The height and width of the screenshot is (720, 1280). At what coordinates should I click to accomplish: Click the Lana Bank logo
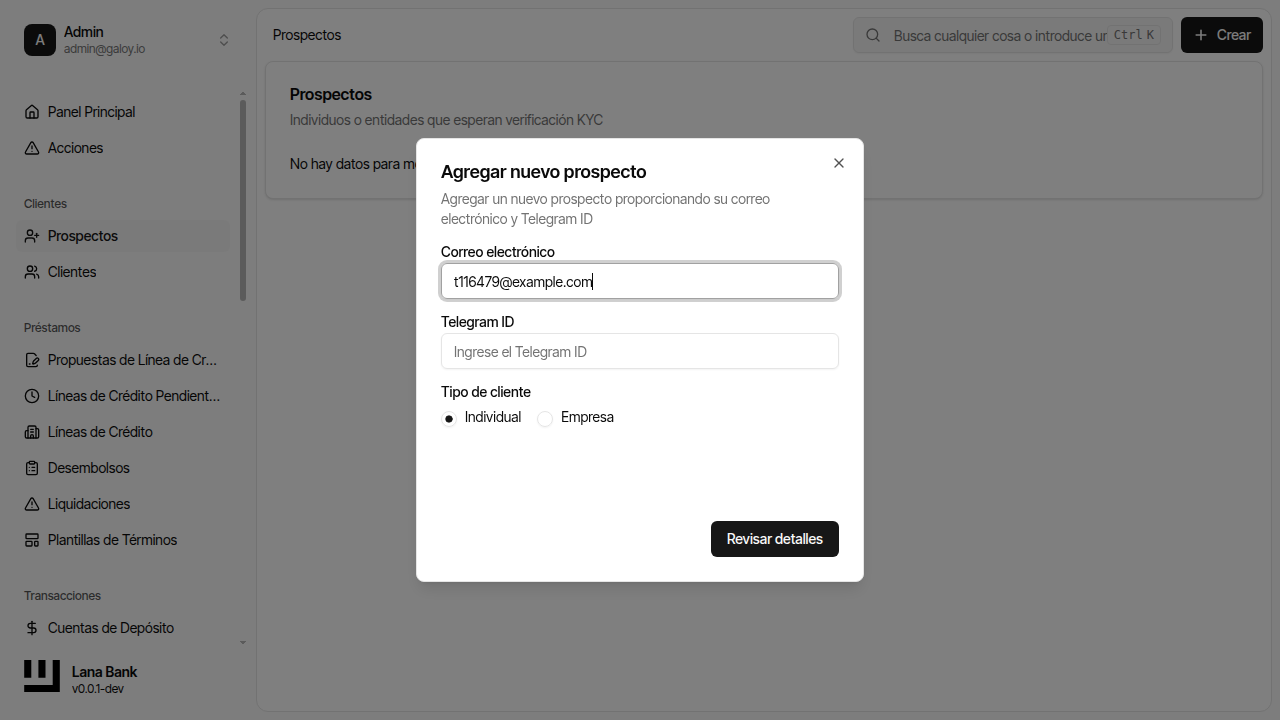[41, 676]
